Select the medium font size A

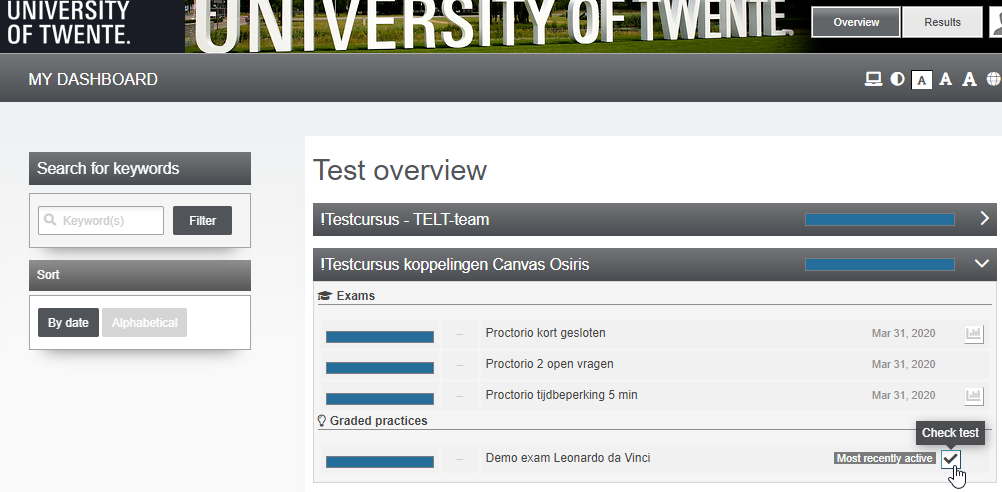[x=946, y=79]
